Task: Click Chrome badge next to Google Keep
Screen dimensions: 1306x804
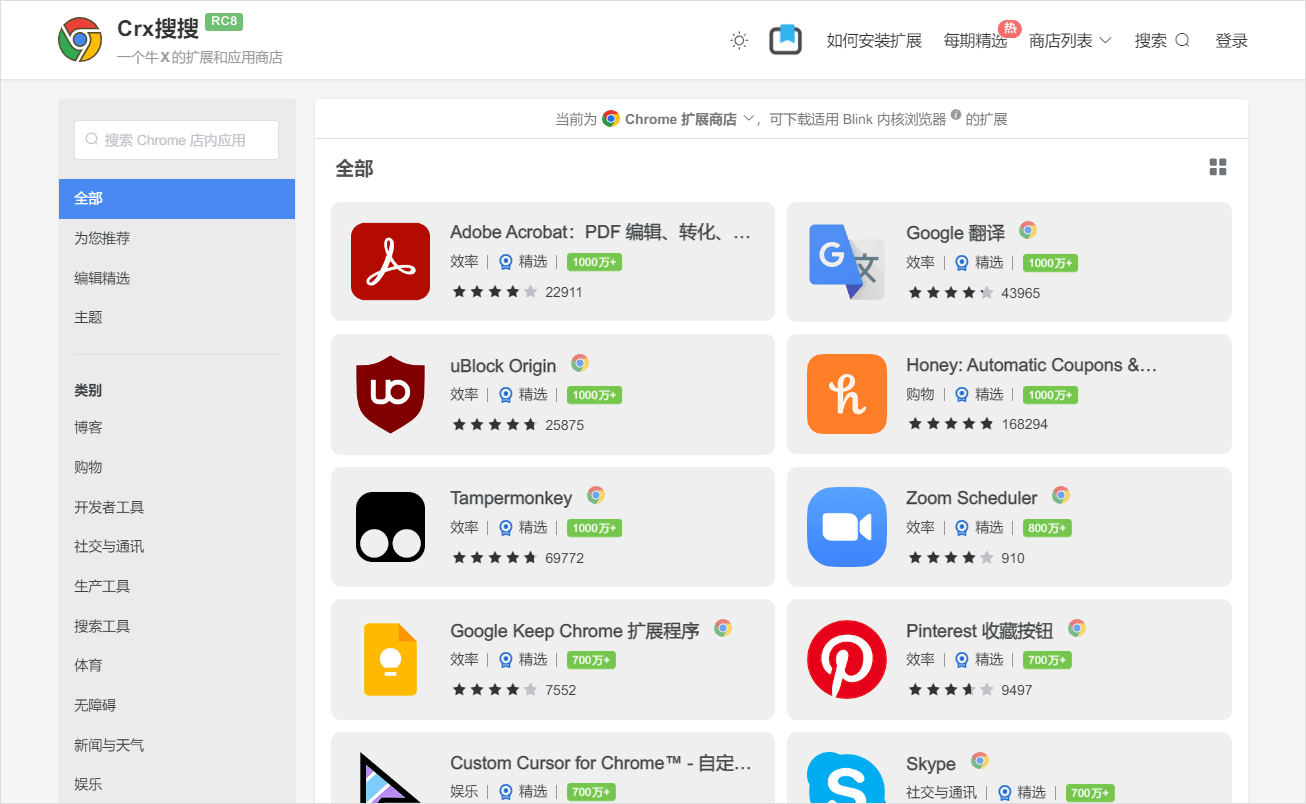Action: [x=723, y=628]
